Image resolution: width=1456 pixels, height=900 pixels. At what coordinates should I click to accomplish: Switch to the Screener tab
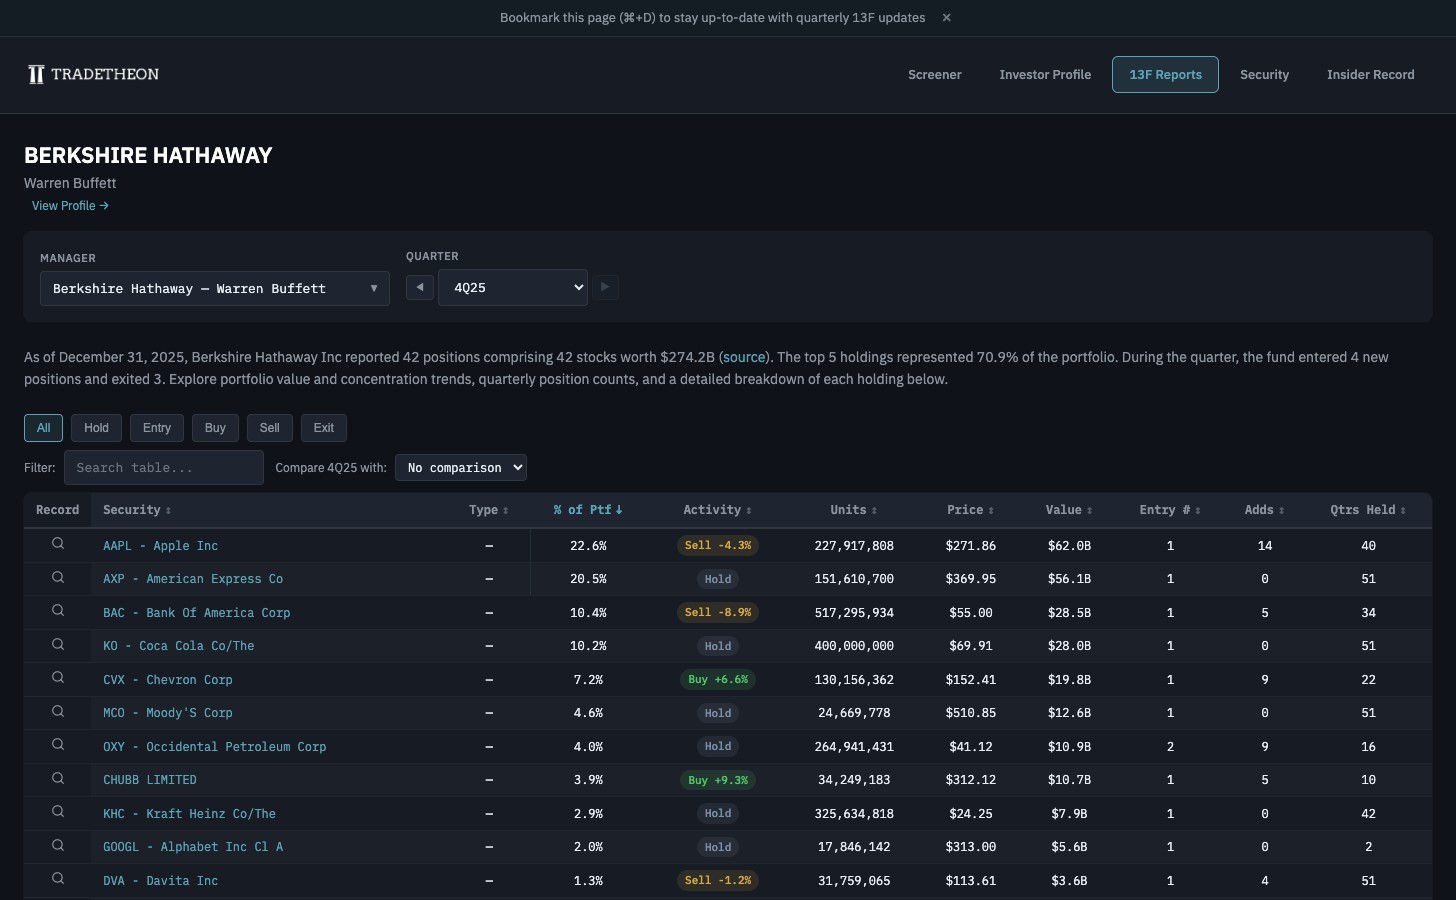[x=934, y=75]
